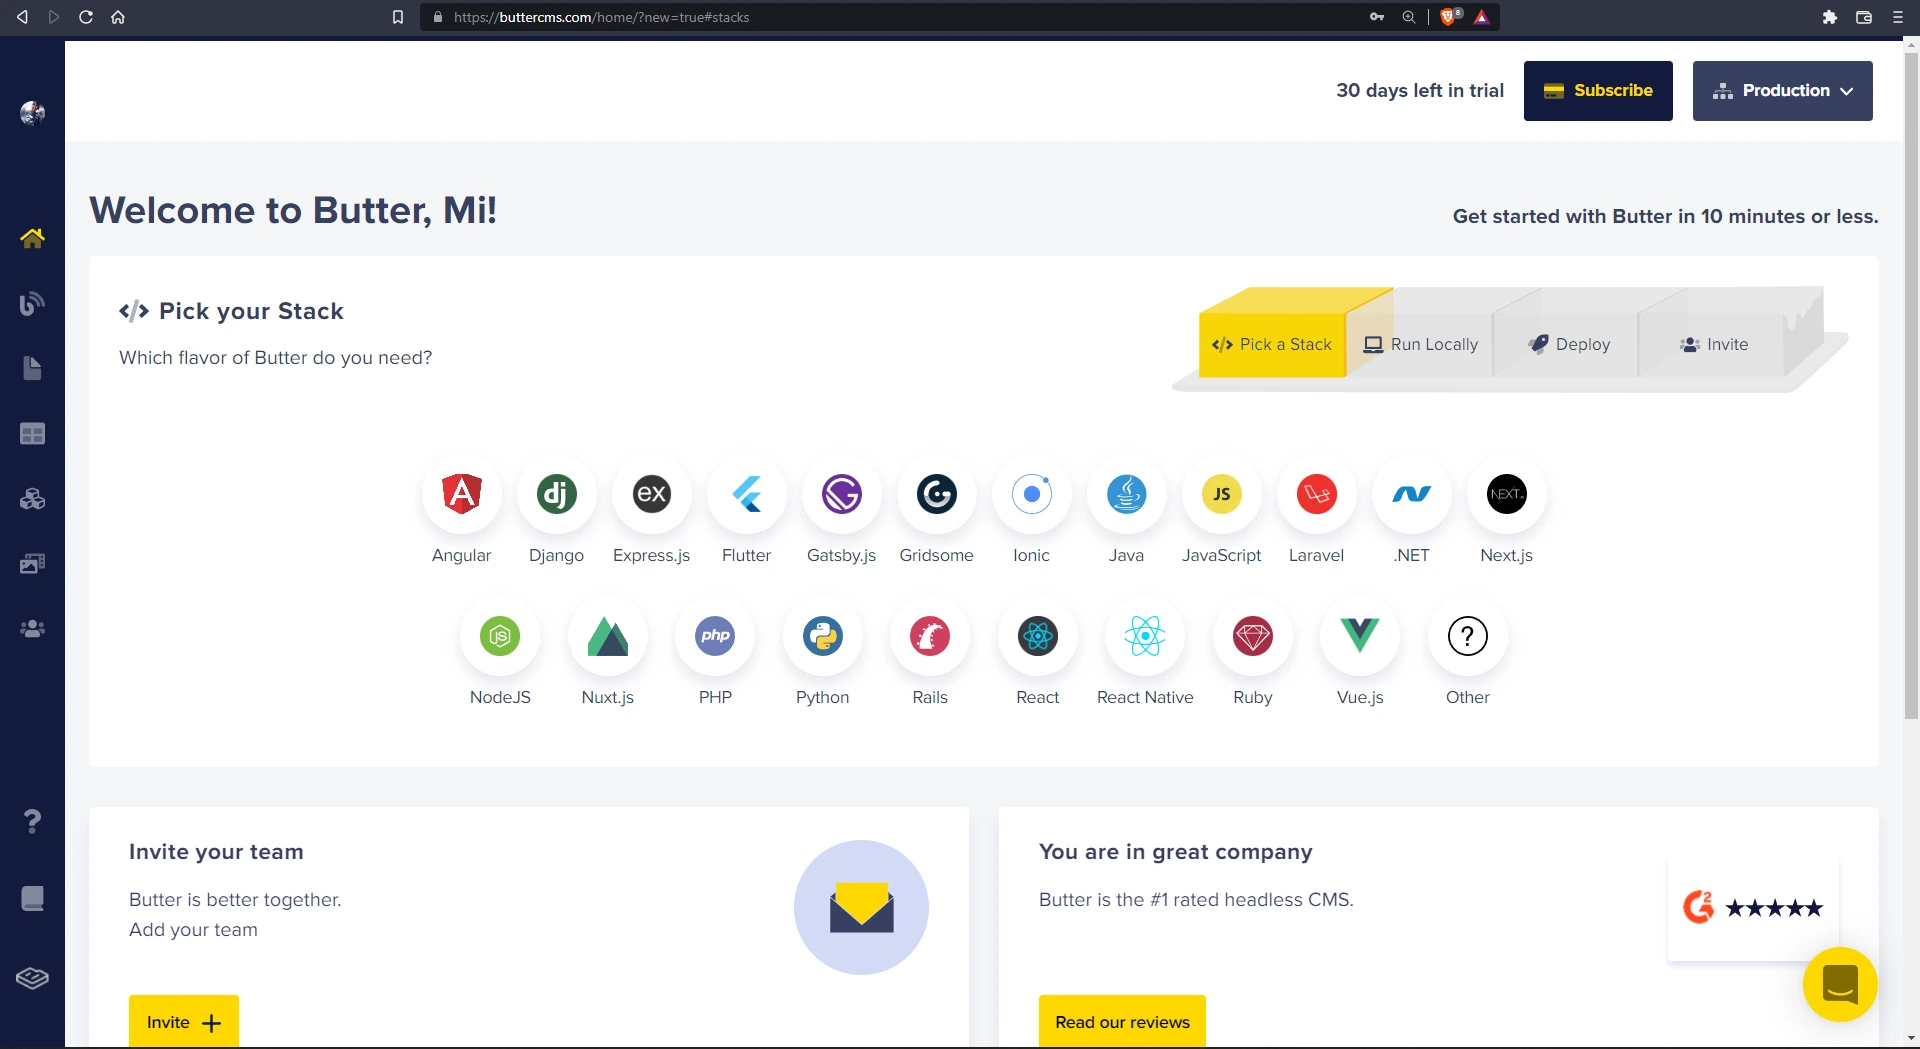Select the NodeJS stack icon
The width and height of the screenshot is (1920, 1049).
[x=500, y=635]
